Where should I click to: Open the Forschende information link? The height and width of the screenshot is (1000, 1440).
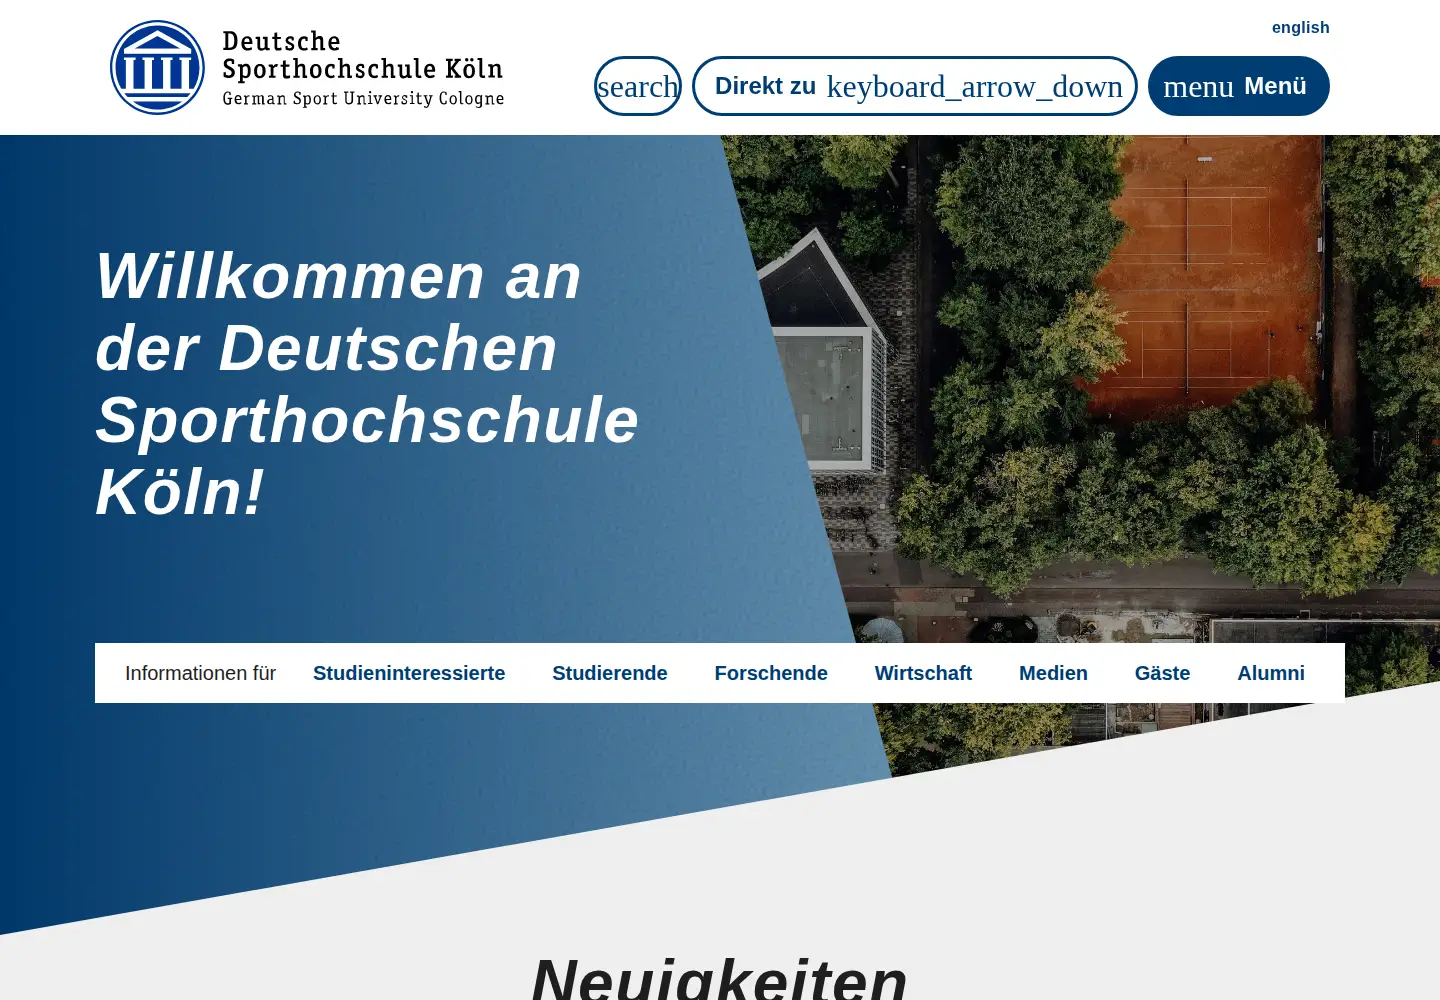click(771, 673)
